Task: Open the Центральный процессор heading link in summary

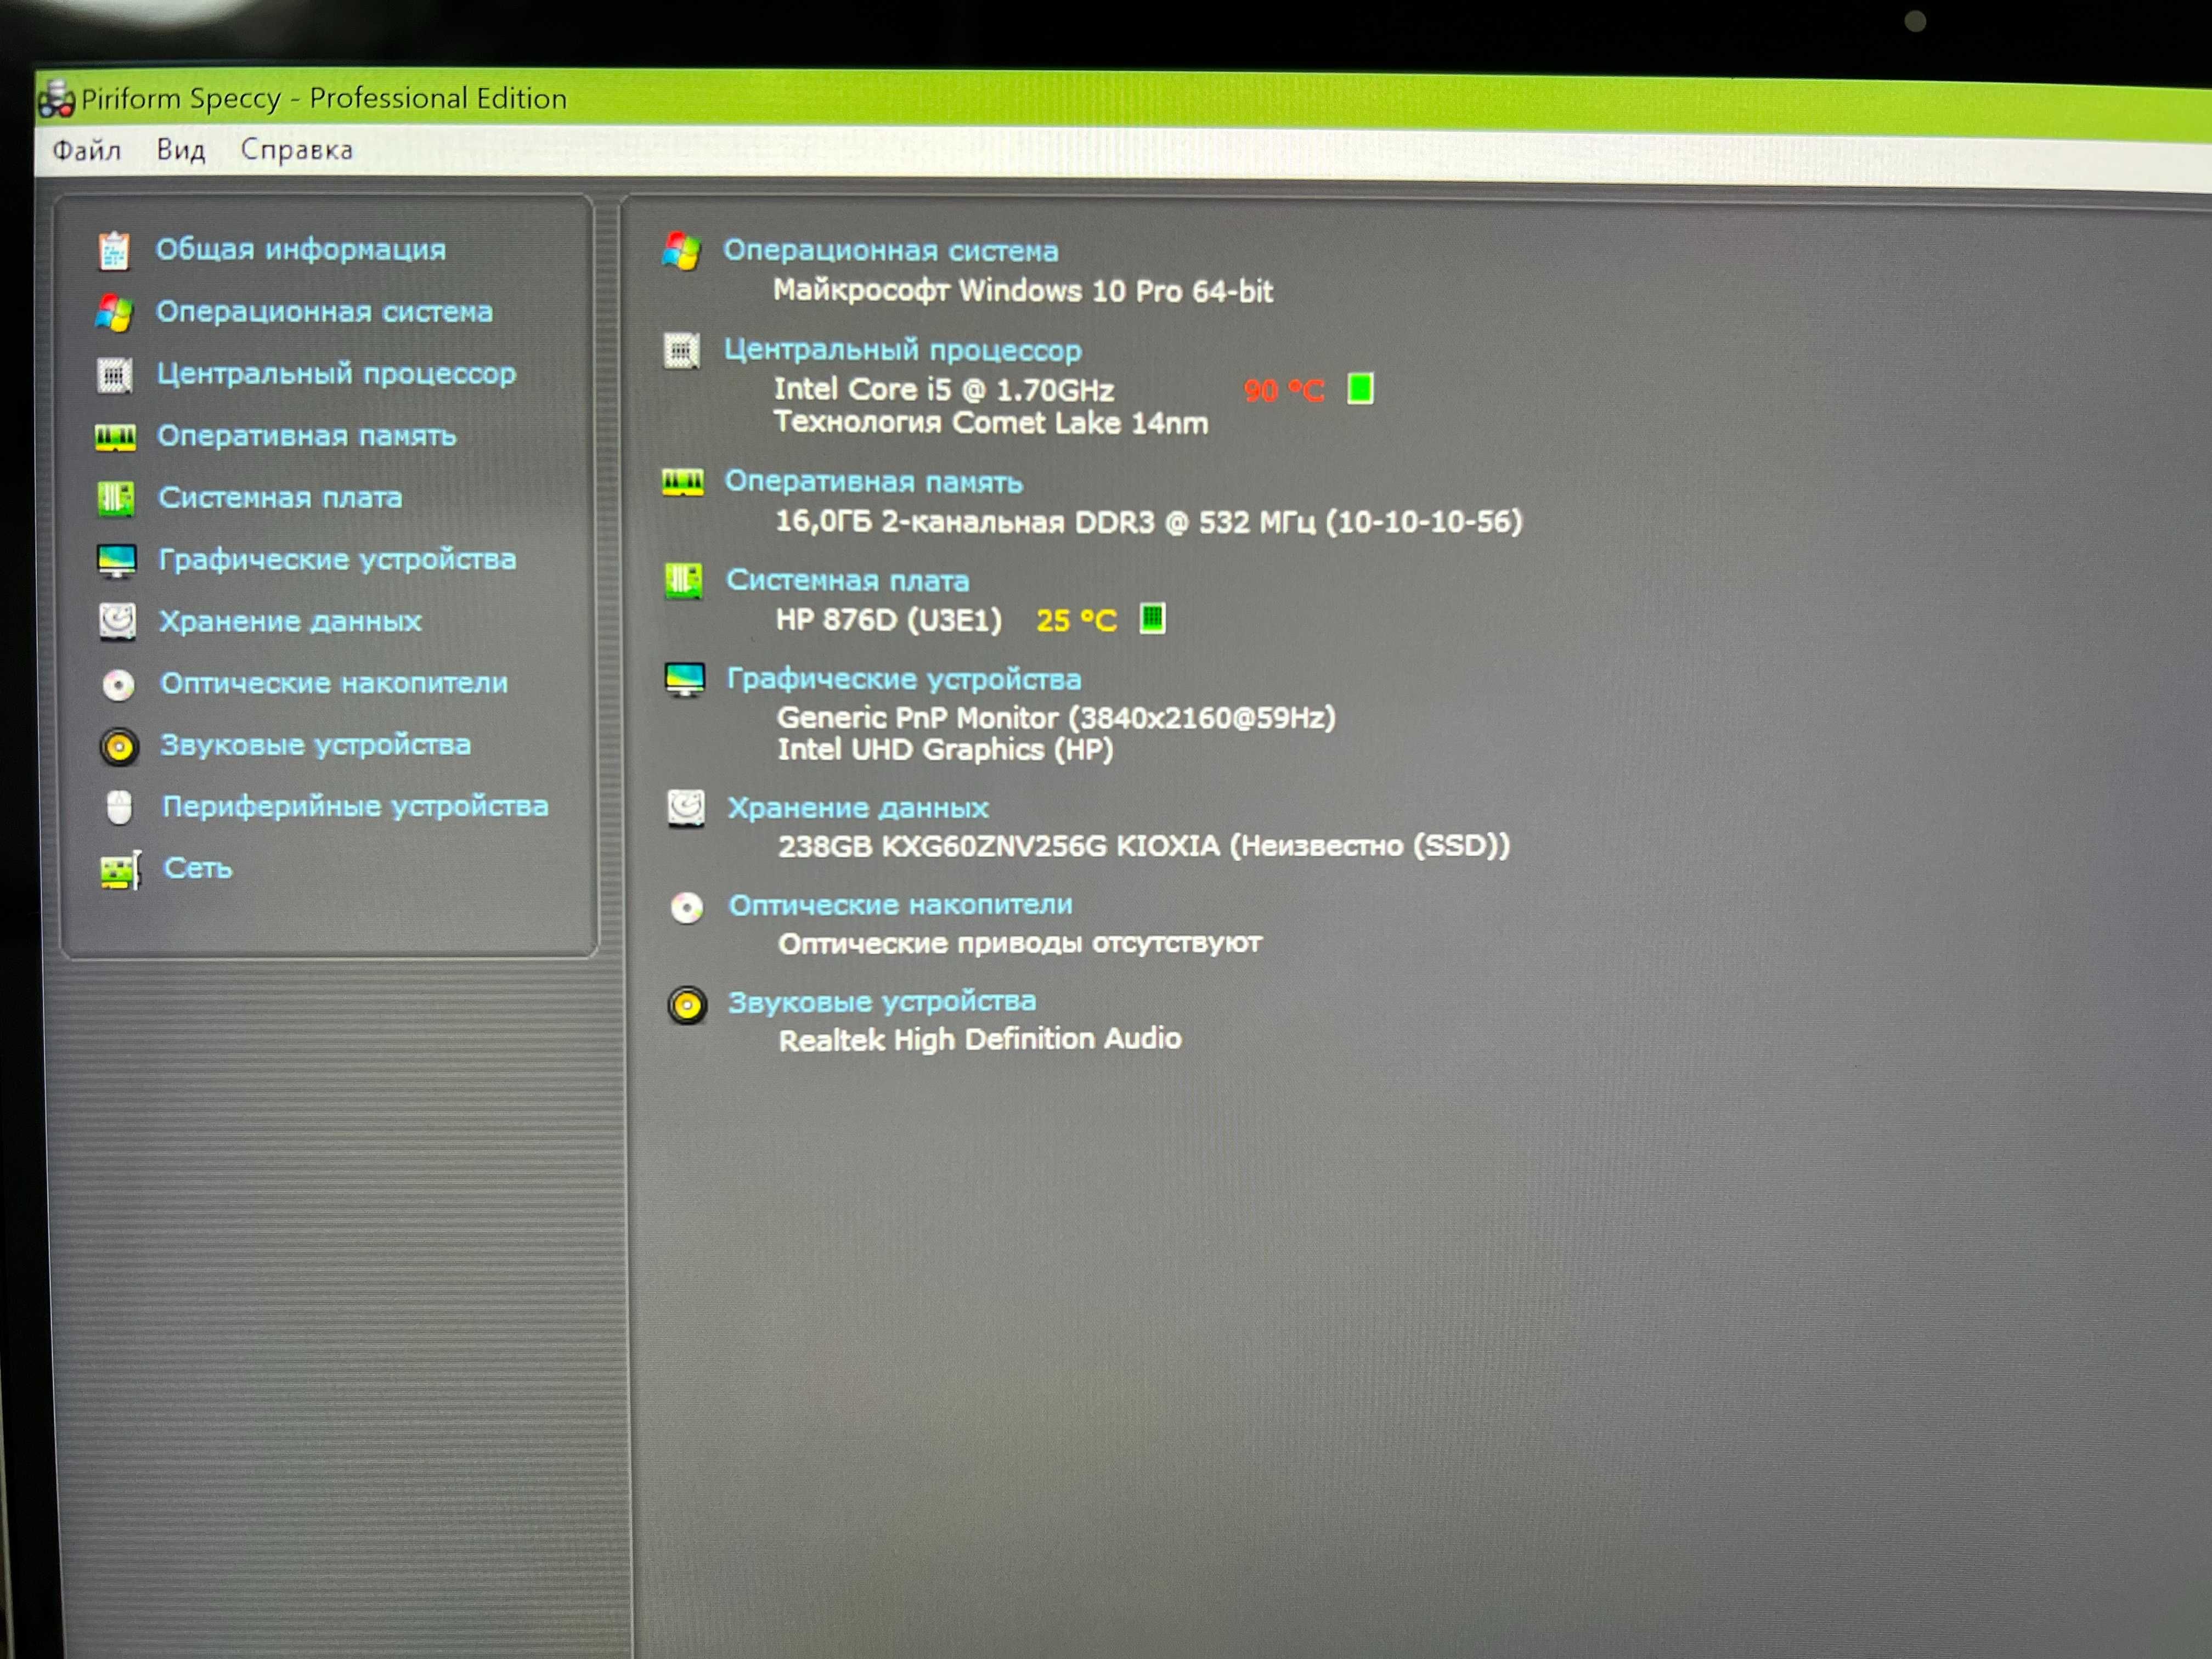Action: pos(903,350)
